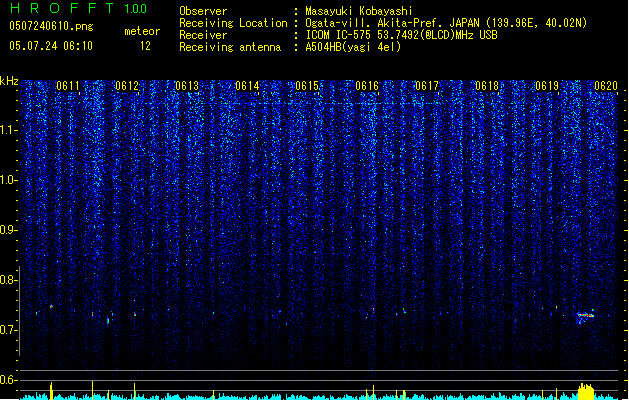This screenshot has width=629, height=400.
Task: Click the 0613 time marker
Action: tap(187, 86)
